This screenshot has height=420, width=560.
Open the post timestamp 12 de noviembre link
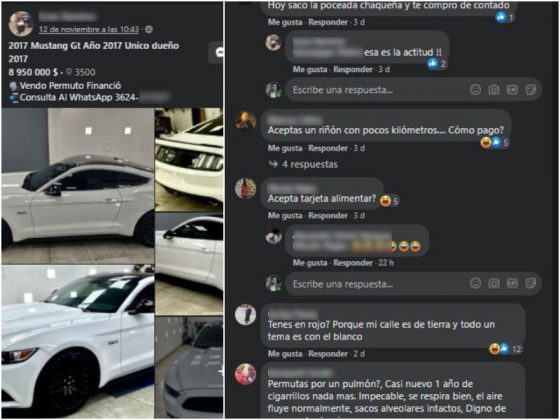point(89,29)
